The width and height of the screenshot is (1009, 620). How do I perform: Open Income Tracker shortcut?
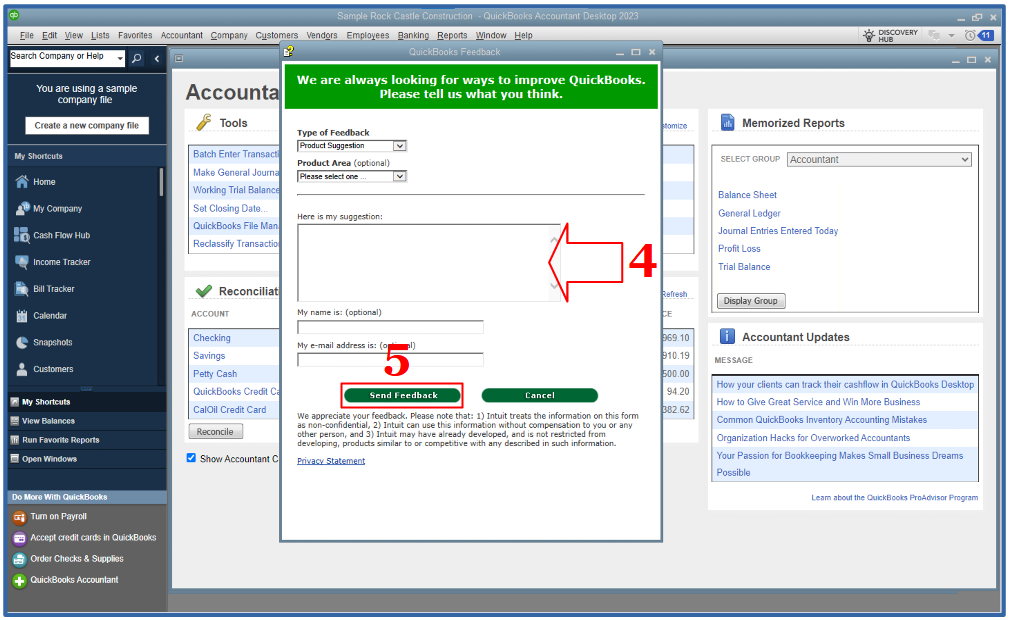click(61, 262)
